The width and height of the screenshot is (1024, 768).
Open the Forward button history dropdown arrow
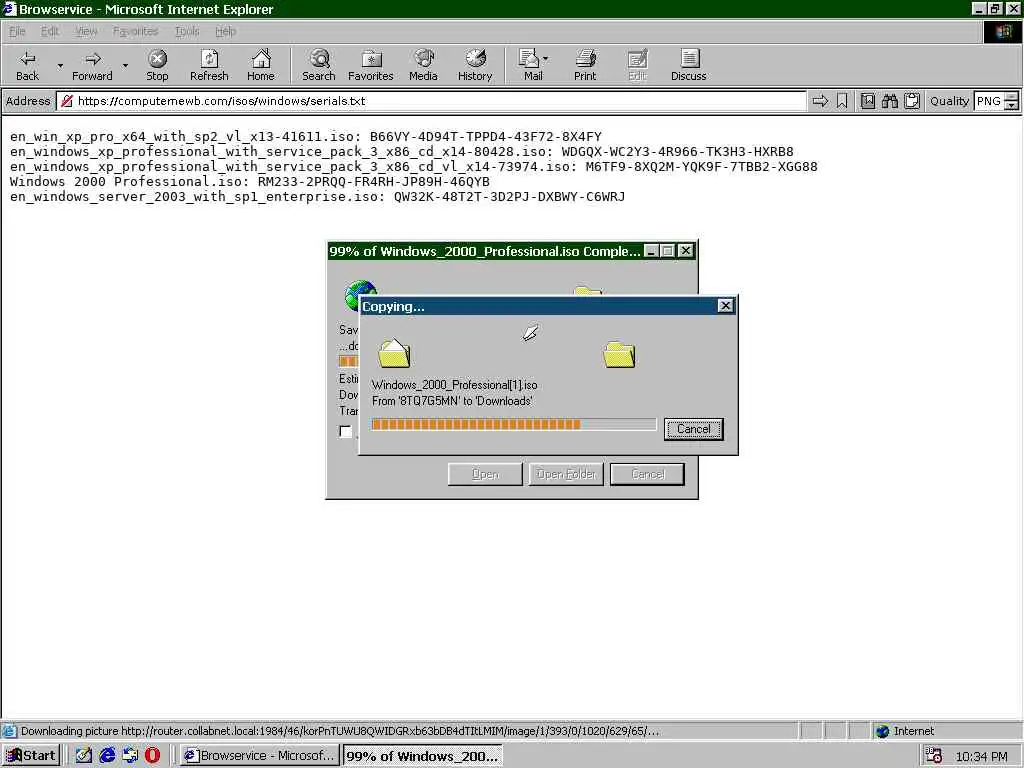click(x=125, y=66)
